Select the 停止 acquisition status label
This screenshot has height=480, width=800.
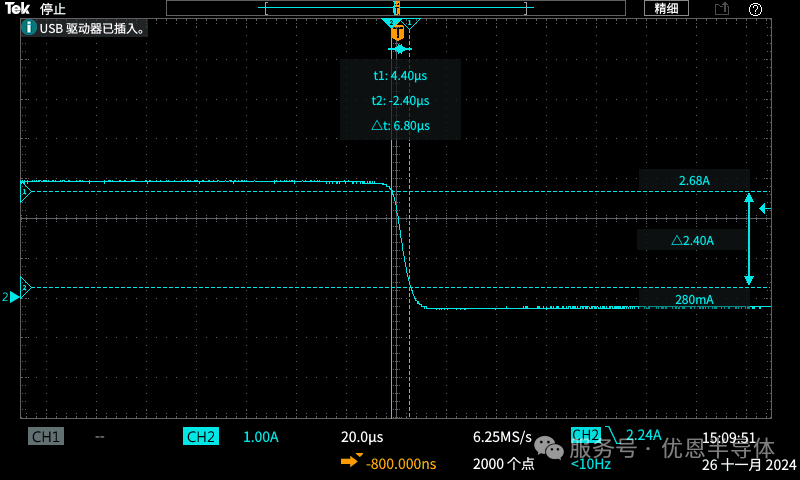[53, 9]
